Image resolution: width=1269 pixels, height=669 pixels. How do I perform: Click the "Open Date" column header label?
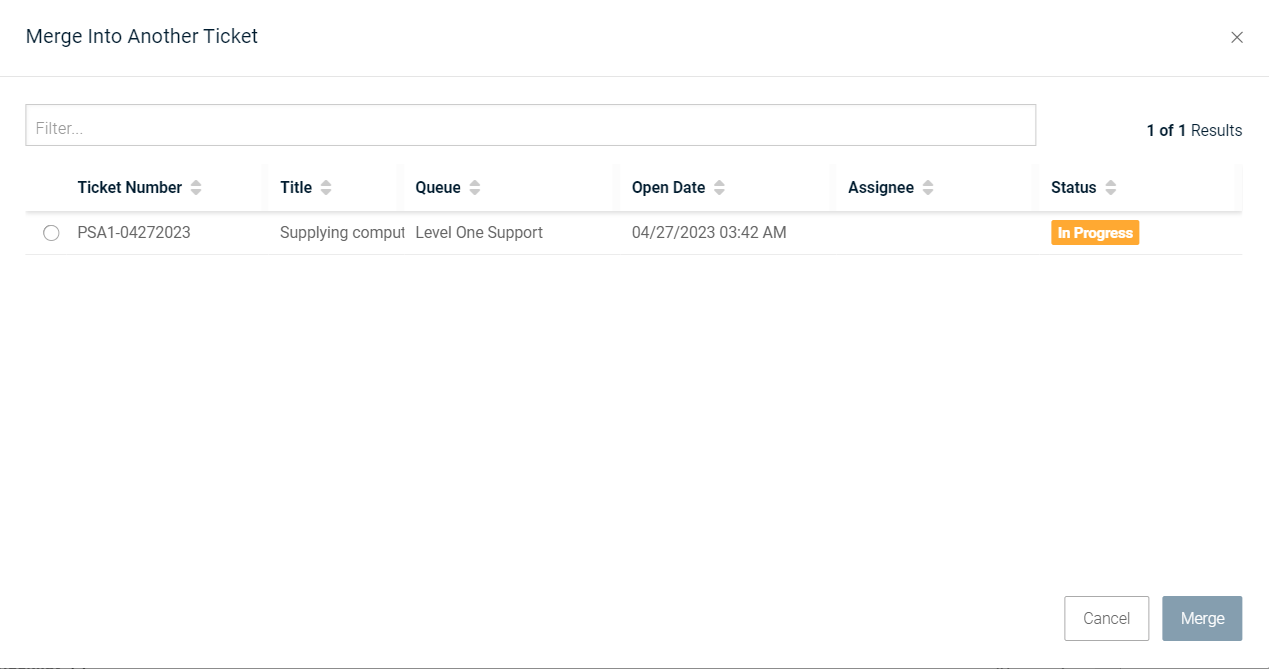[668, 188]
